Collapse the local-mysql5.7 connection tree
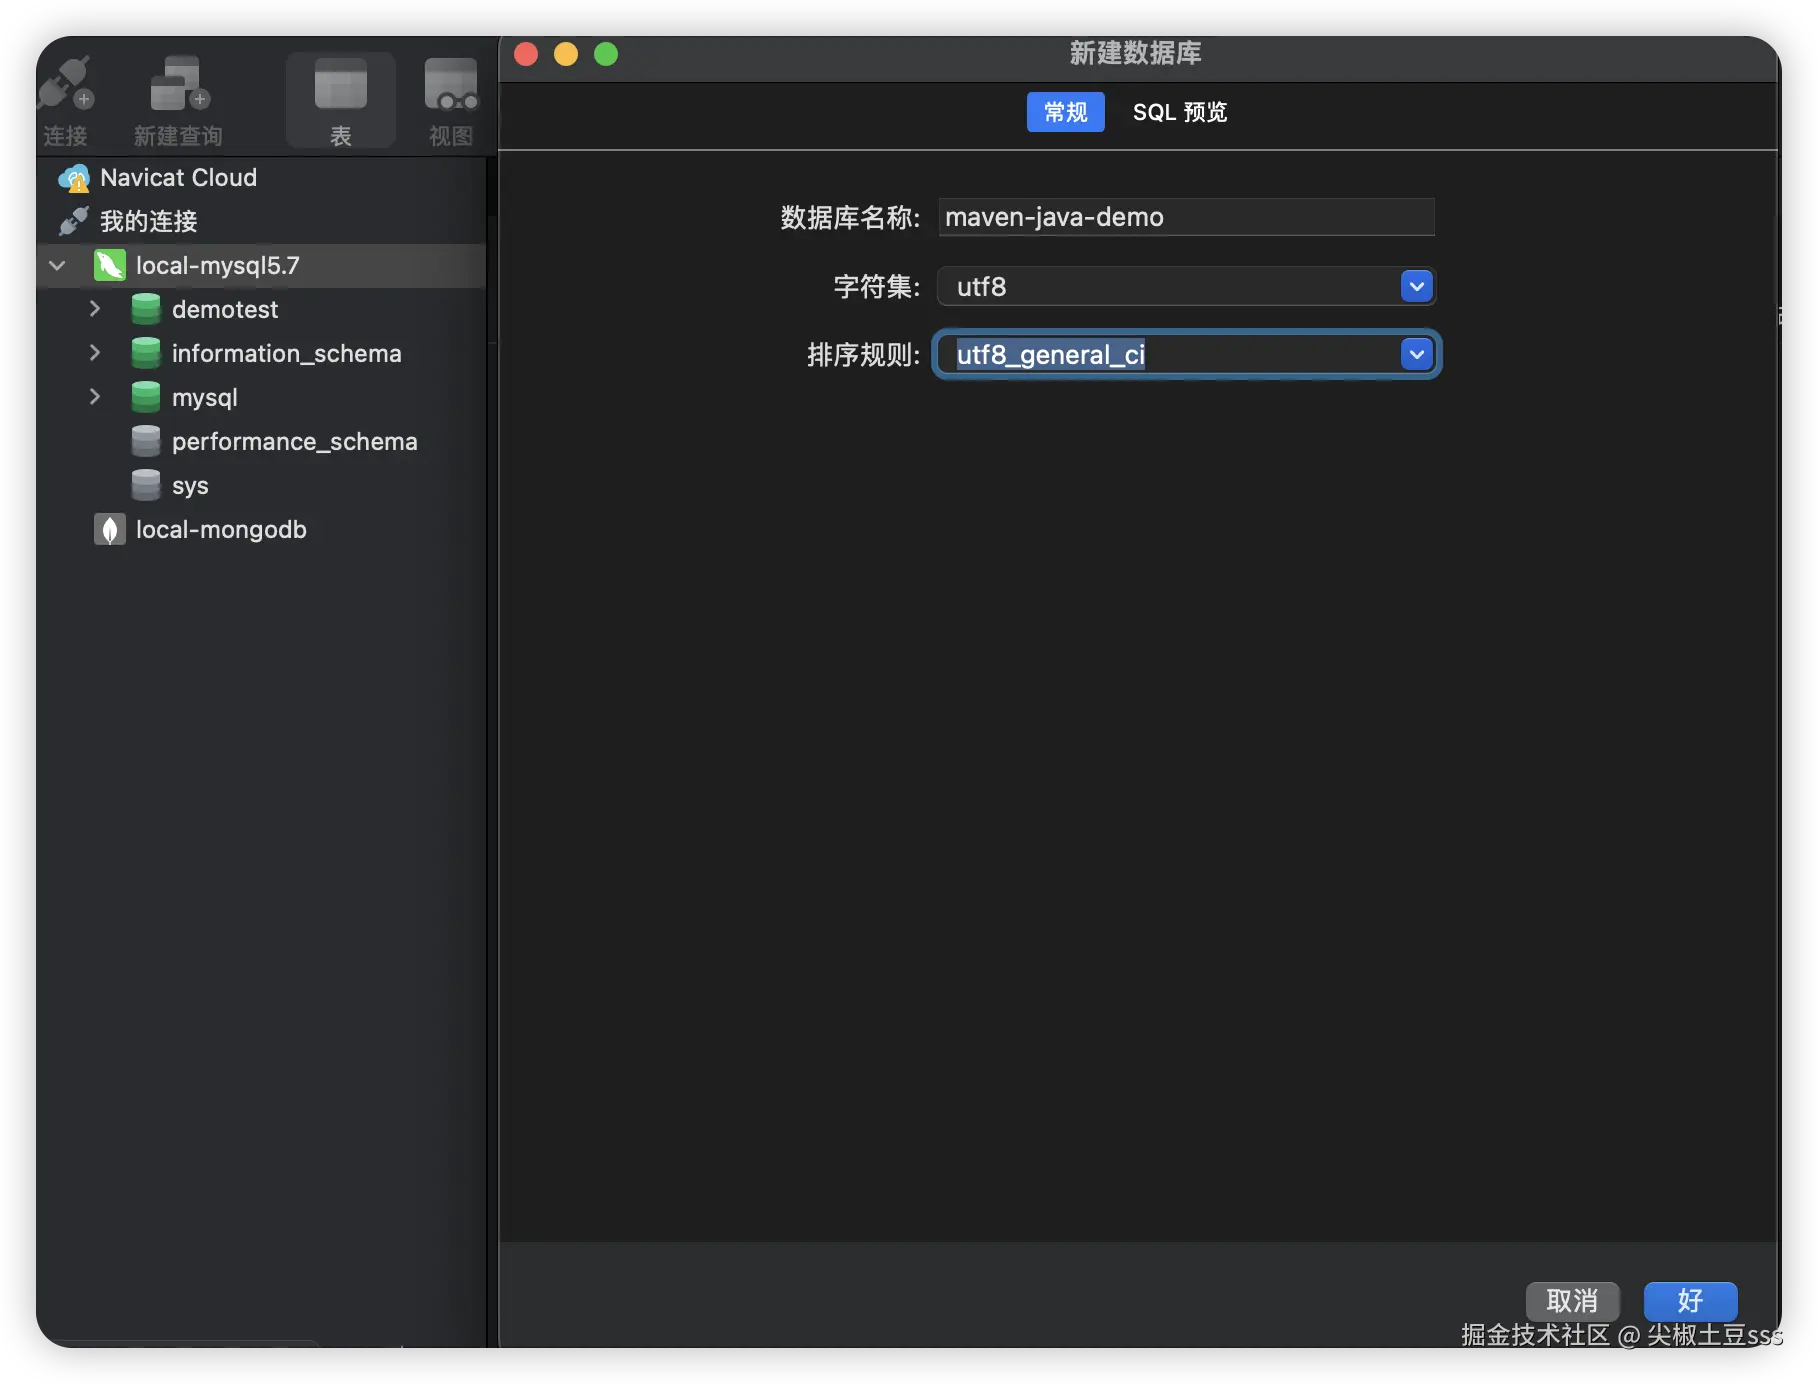 point(57,266)
